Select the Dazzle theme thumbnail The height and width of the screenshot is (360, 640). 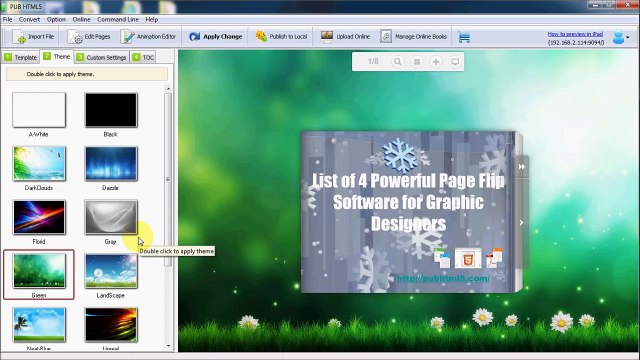(x=111, y=164)
